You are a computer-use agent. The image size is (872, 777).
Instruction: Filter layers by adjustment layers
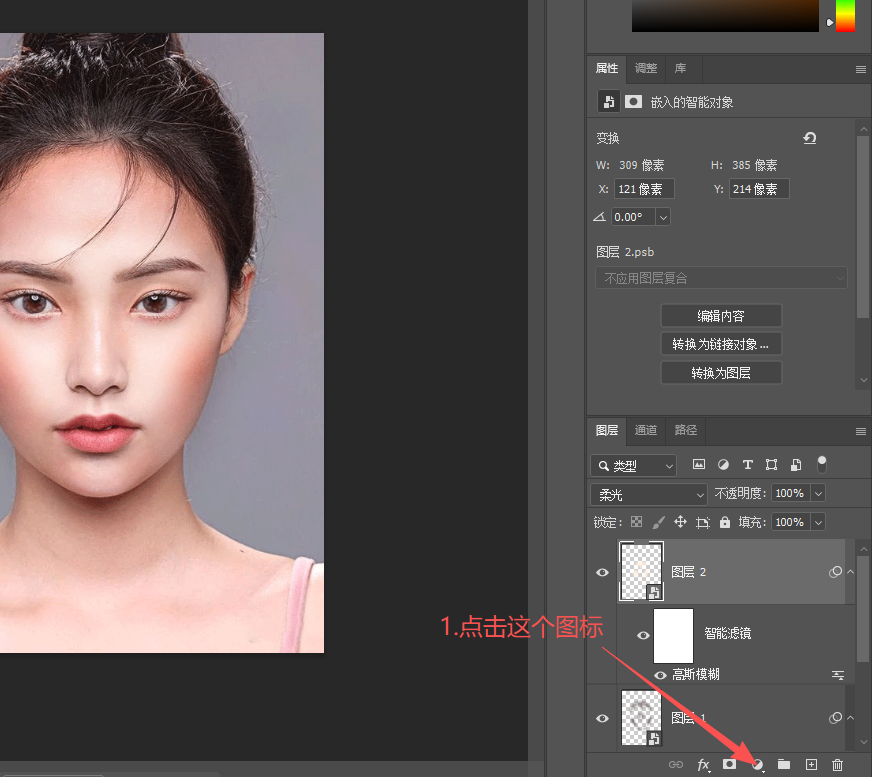723,464
